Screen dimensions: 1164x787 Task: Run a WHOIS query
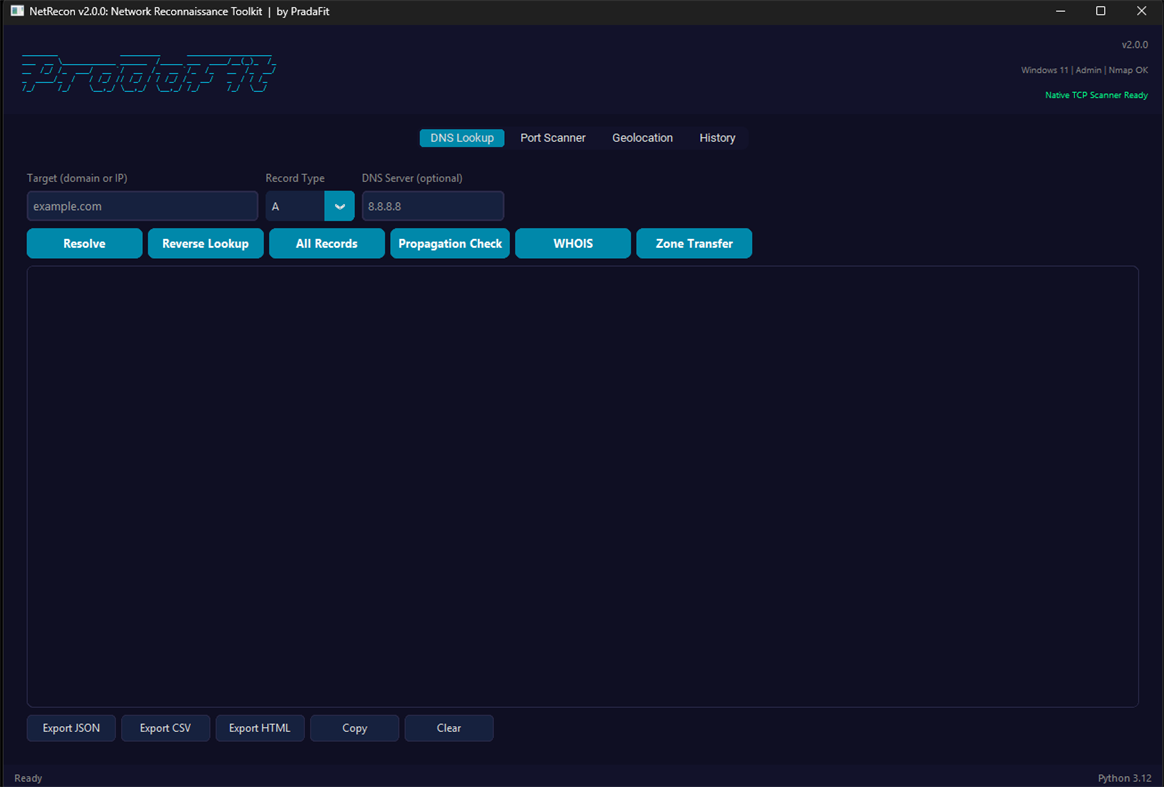pos(573,244)
